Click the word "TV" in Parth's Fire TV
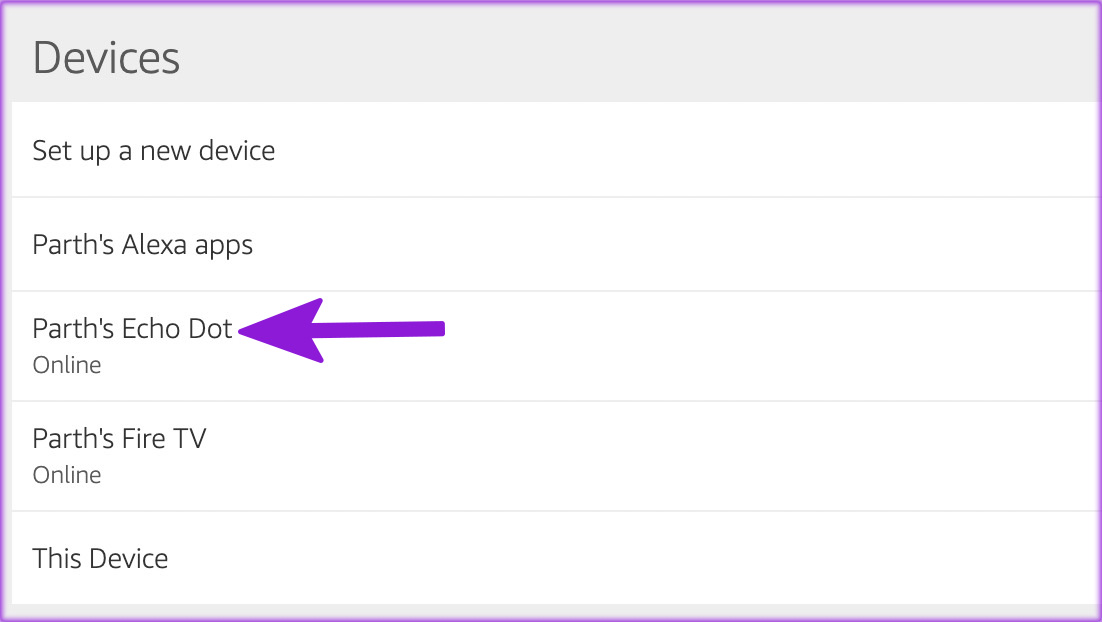The image size is (1102, 622). tap(189, 438)
